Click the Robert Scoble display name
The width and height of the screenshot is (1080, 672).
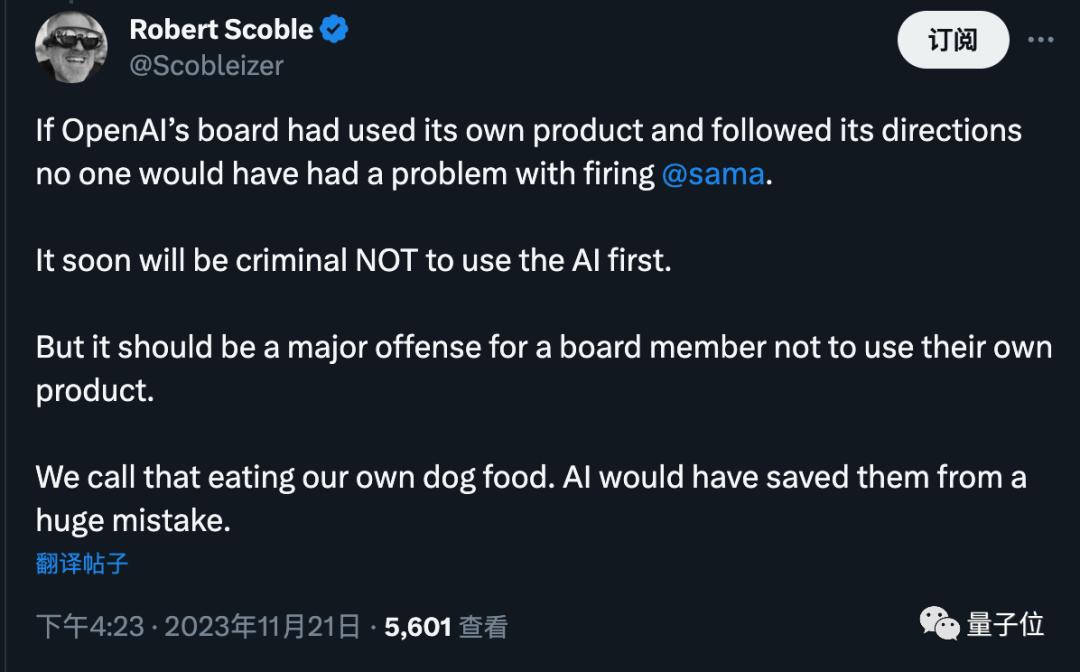click(221, 30)
